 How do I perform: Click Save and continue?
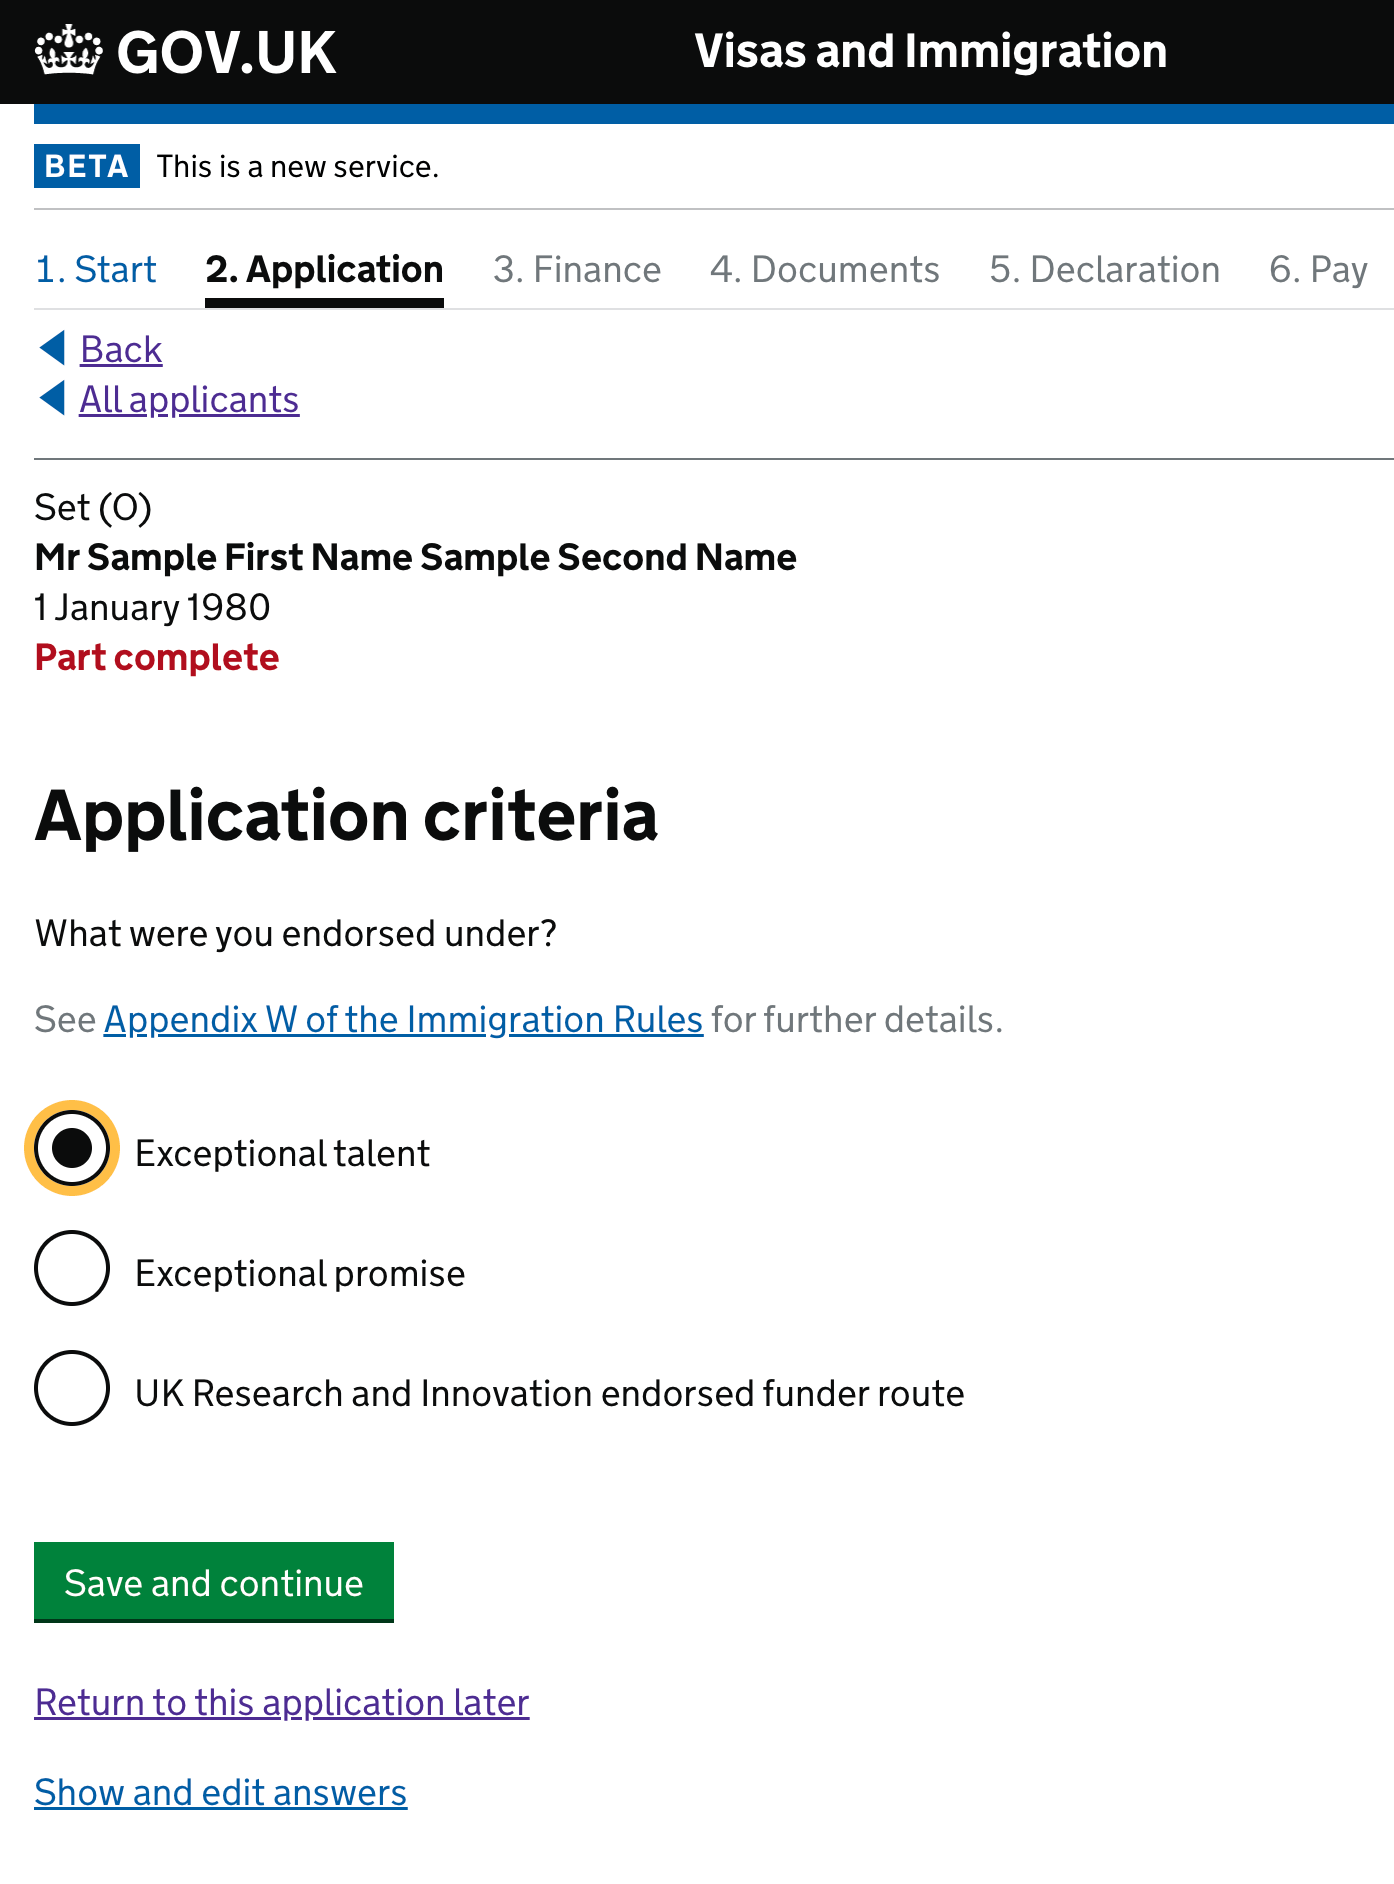(213, 1583)
